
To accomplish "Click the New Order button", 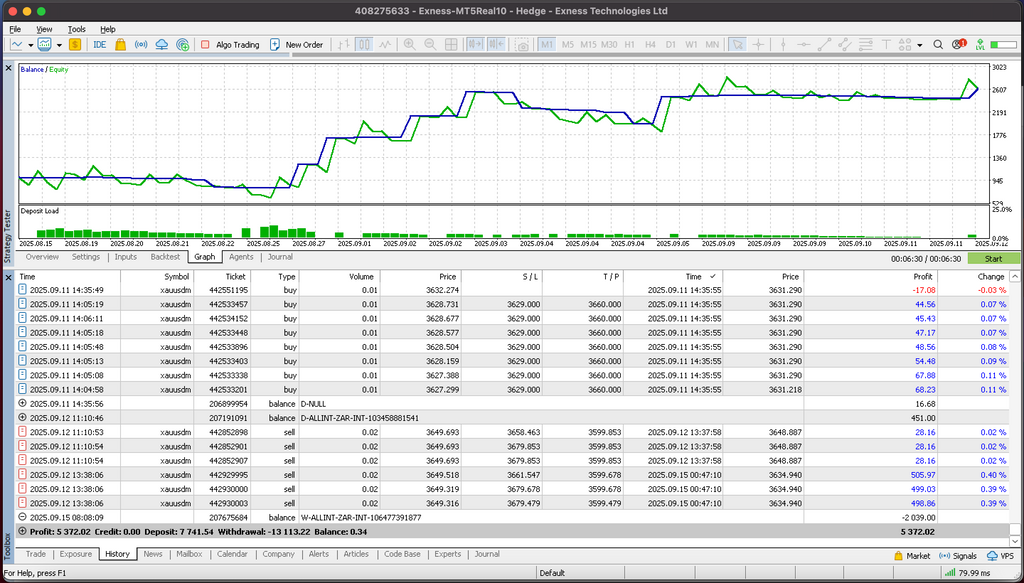I will (296, 44).
